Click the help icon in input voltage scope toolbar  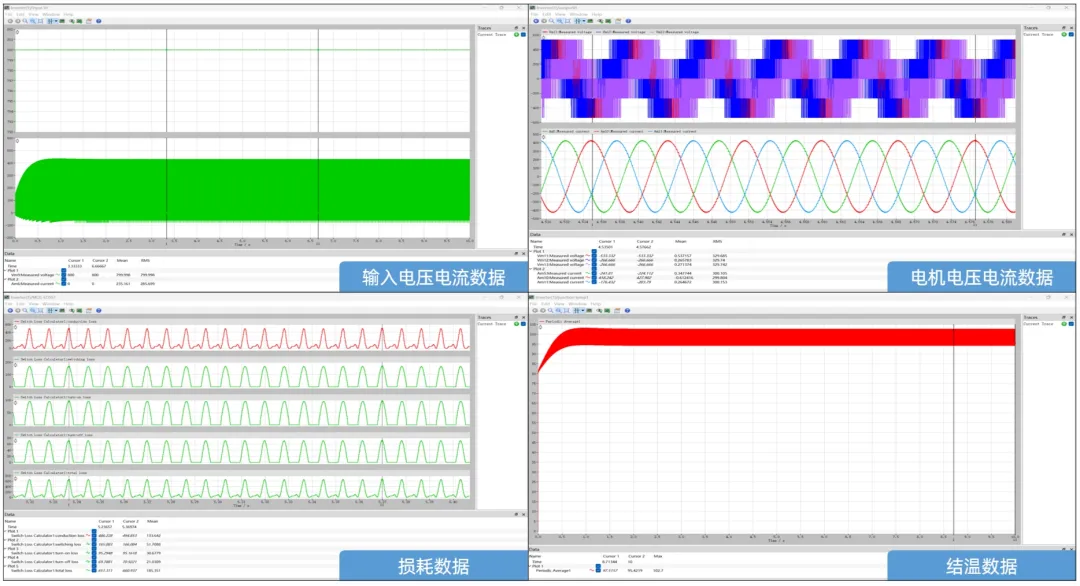(97, 21)
